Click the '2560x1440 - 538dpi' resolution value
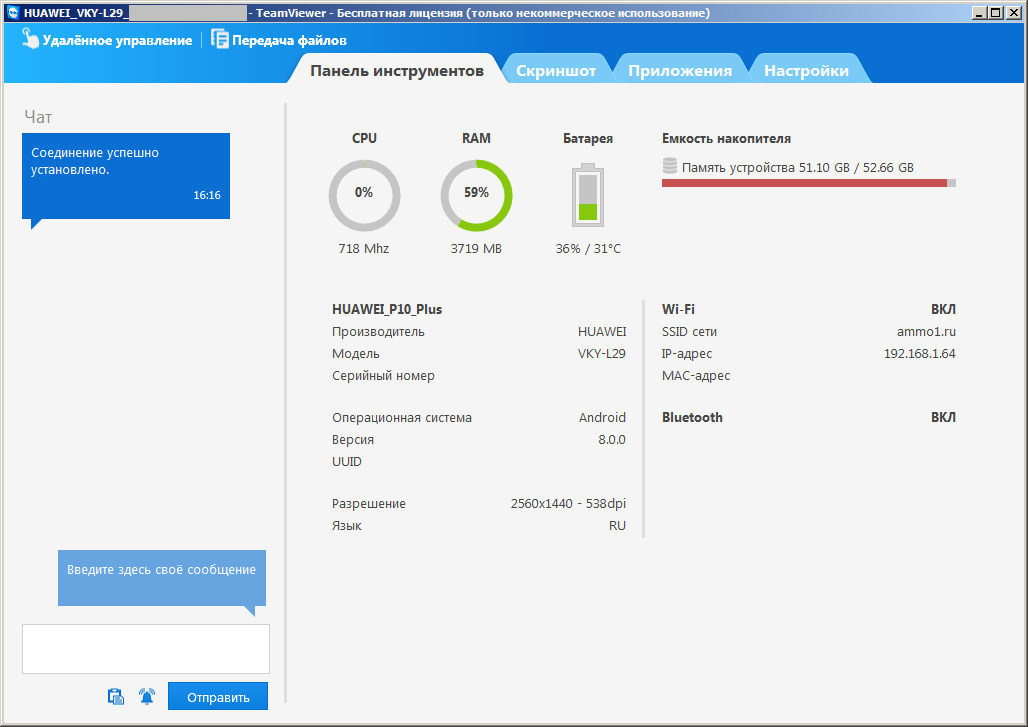1028x727 pixels. point(568,503)
